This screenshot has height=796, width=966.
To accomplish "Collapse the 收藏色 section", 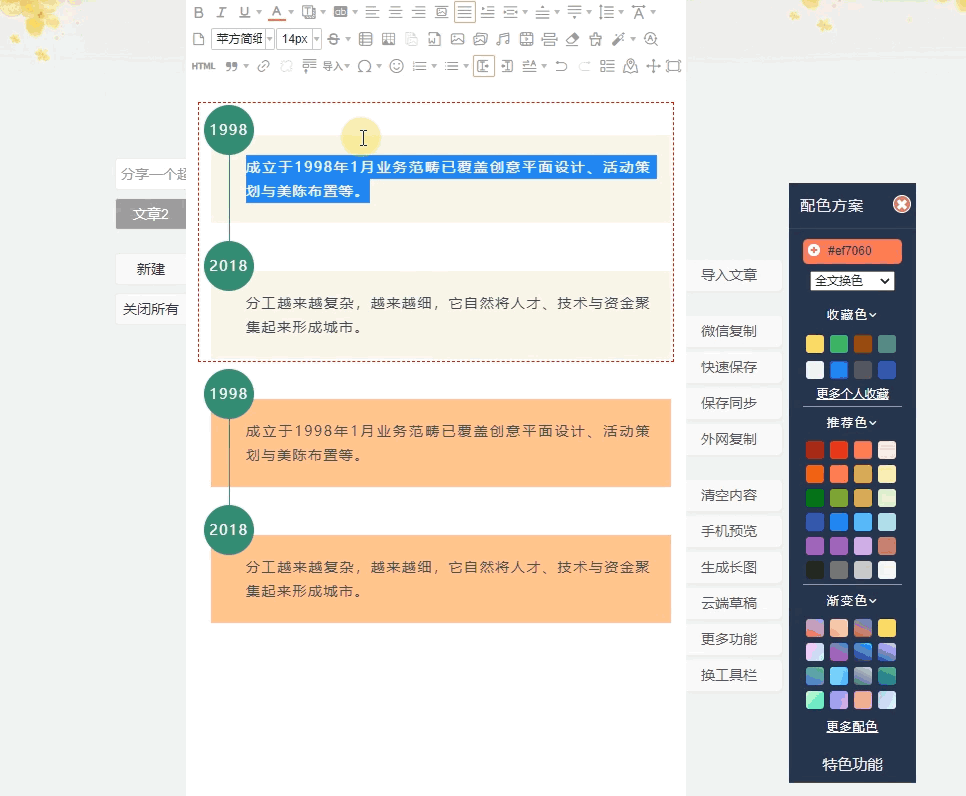I will (x=851, y=314).
